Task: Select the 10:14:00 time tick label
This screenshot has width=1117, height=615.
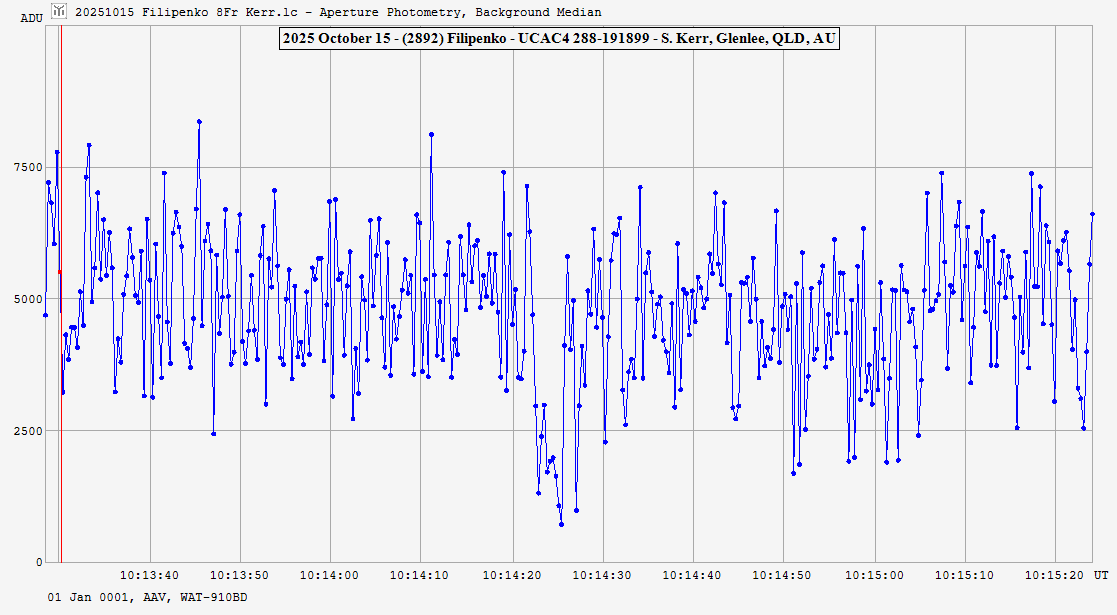Action: point(330,575)
